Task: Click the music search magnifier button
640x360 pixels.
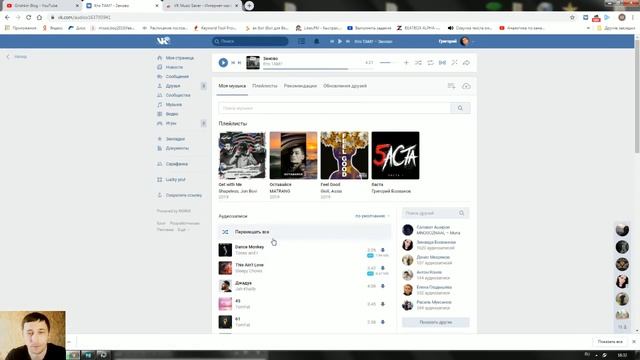Action: 460,108
